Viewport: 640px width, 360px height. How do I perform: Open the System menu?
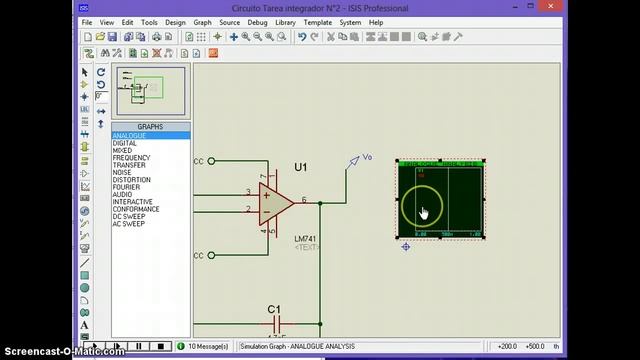coord(350,22)
